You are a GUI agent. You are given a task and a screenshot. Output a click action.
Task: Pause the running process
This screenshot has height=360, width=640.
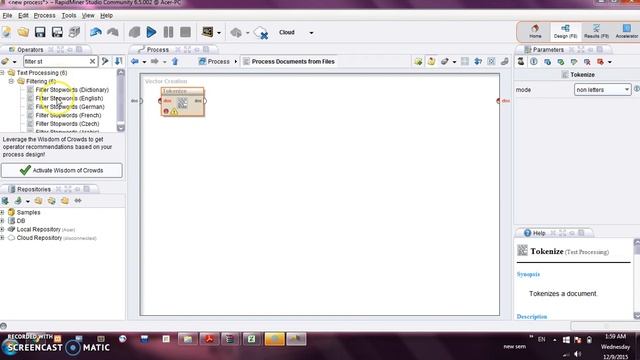[x=168, y=32]
